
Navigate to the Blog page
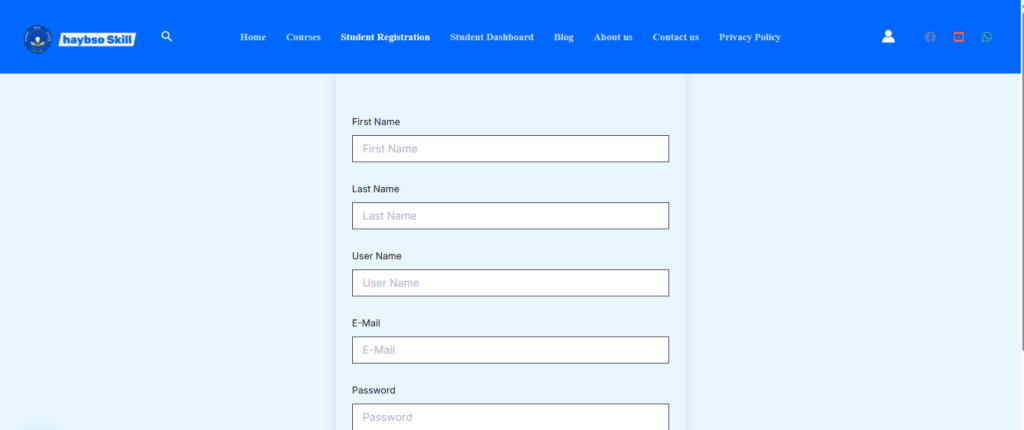[x=564, y=37]
